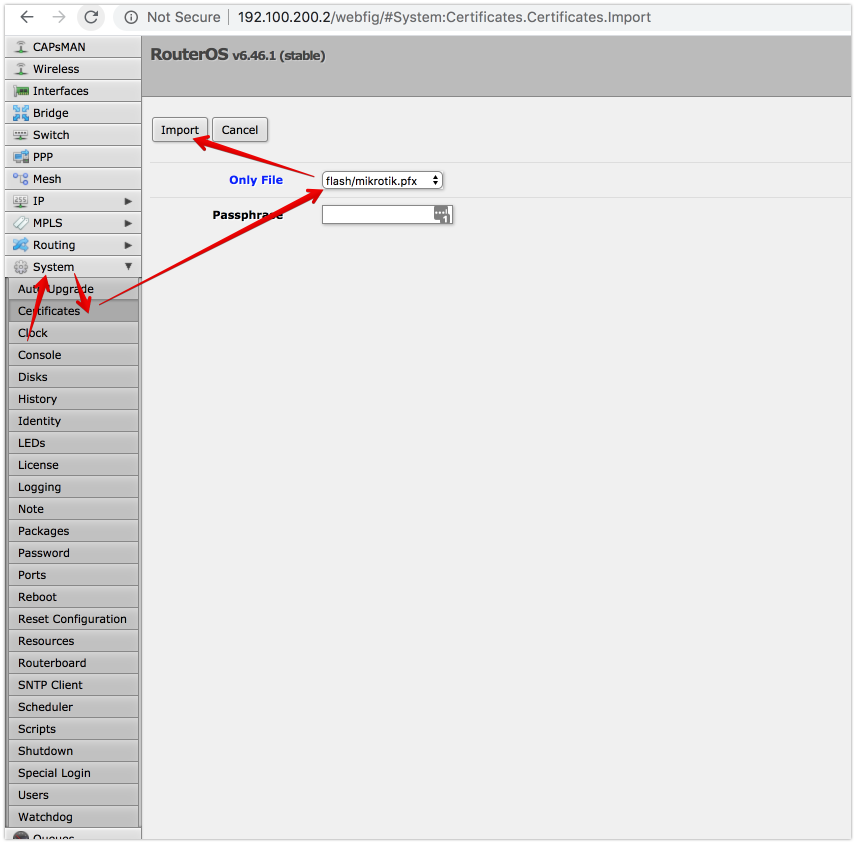Click the Interfaces icon
The image size is (856, 844).
[21, 91]
